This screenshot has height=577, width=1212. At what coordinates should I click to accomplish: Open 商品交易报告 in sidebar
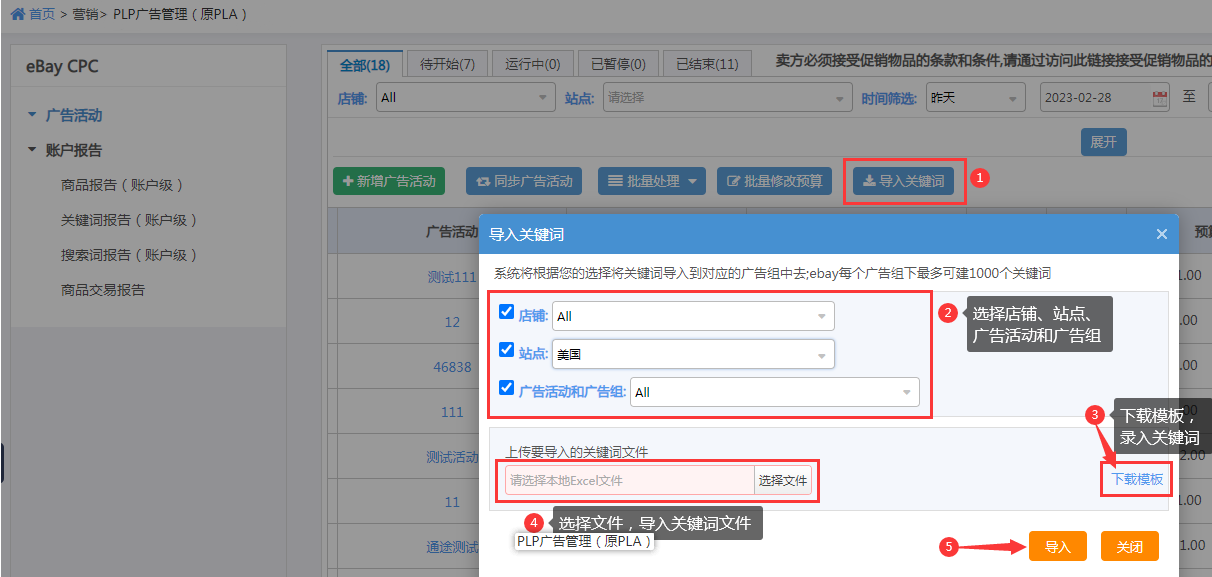coord(103,290)
